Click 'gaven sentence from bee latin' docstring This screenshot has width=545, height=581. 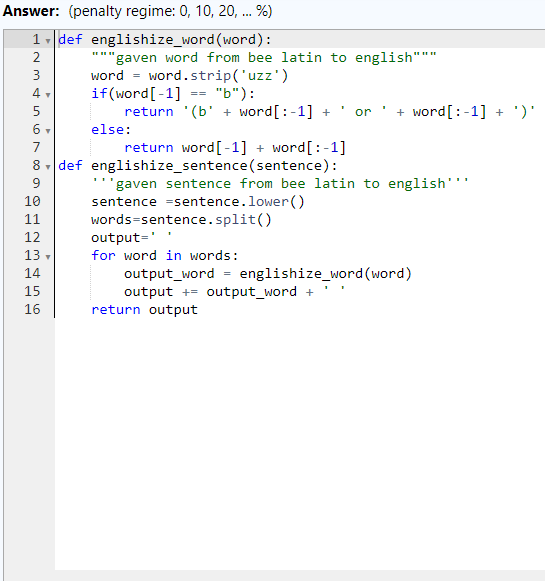click(280, 183)
